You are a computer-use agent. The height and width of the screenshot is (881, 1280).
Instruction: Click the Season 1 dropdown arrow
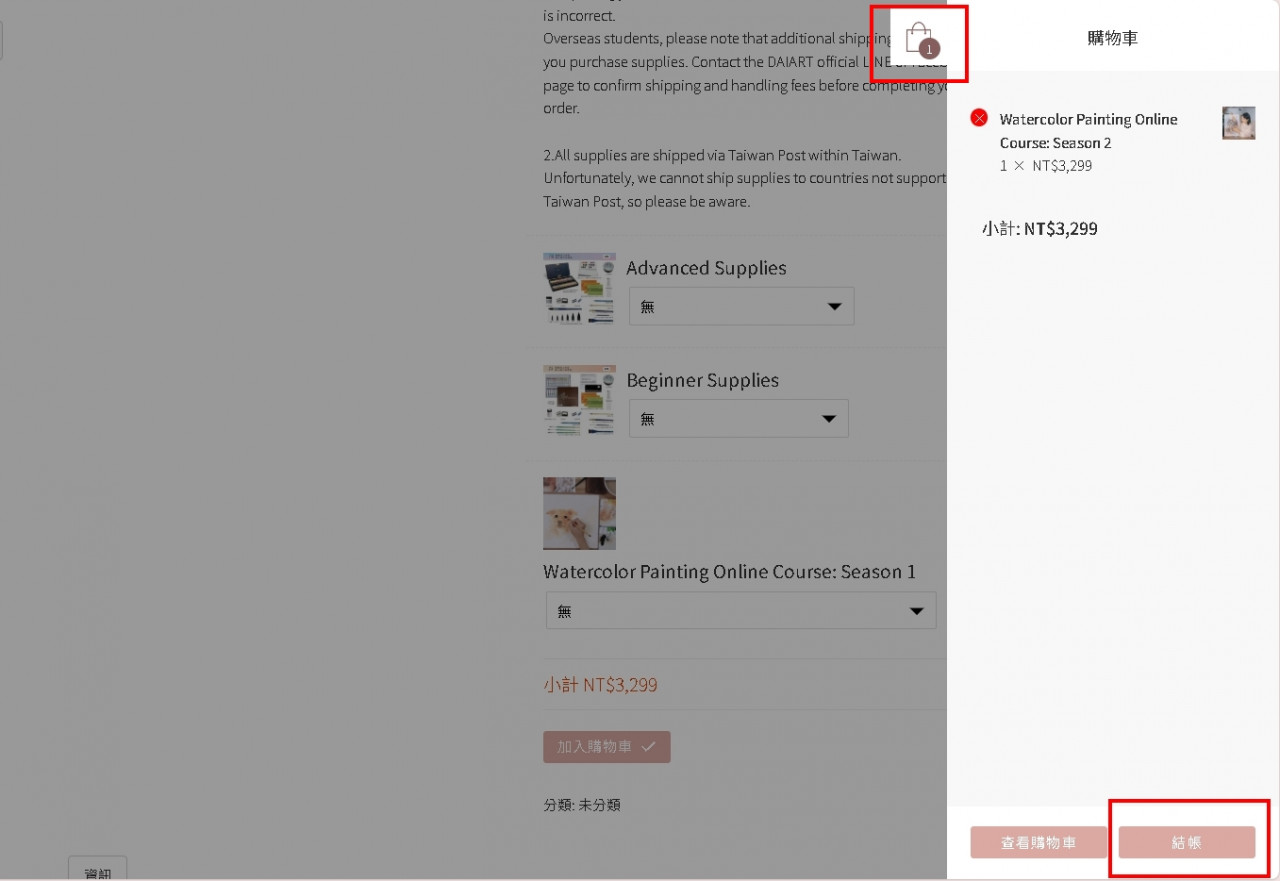916,611
